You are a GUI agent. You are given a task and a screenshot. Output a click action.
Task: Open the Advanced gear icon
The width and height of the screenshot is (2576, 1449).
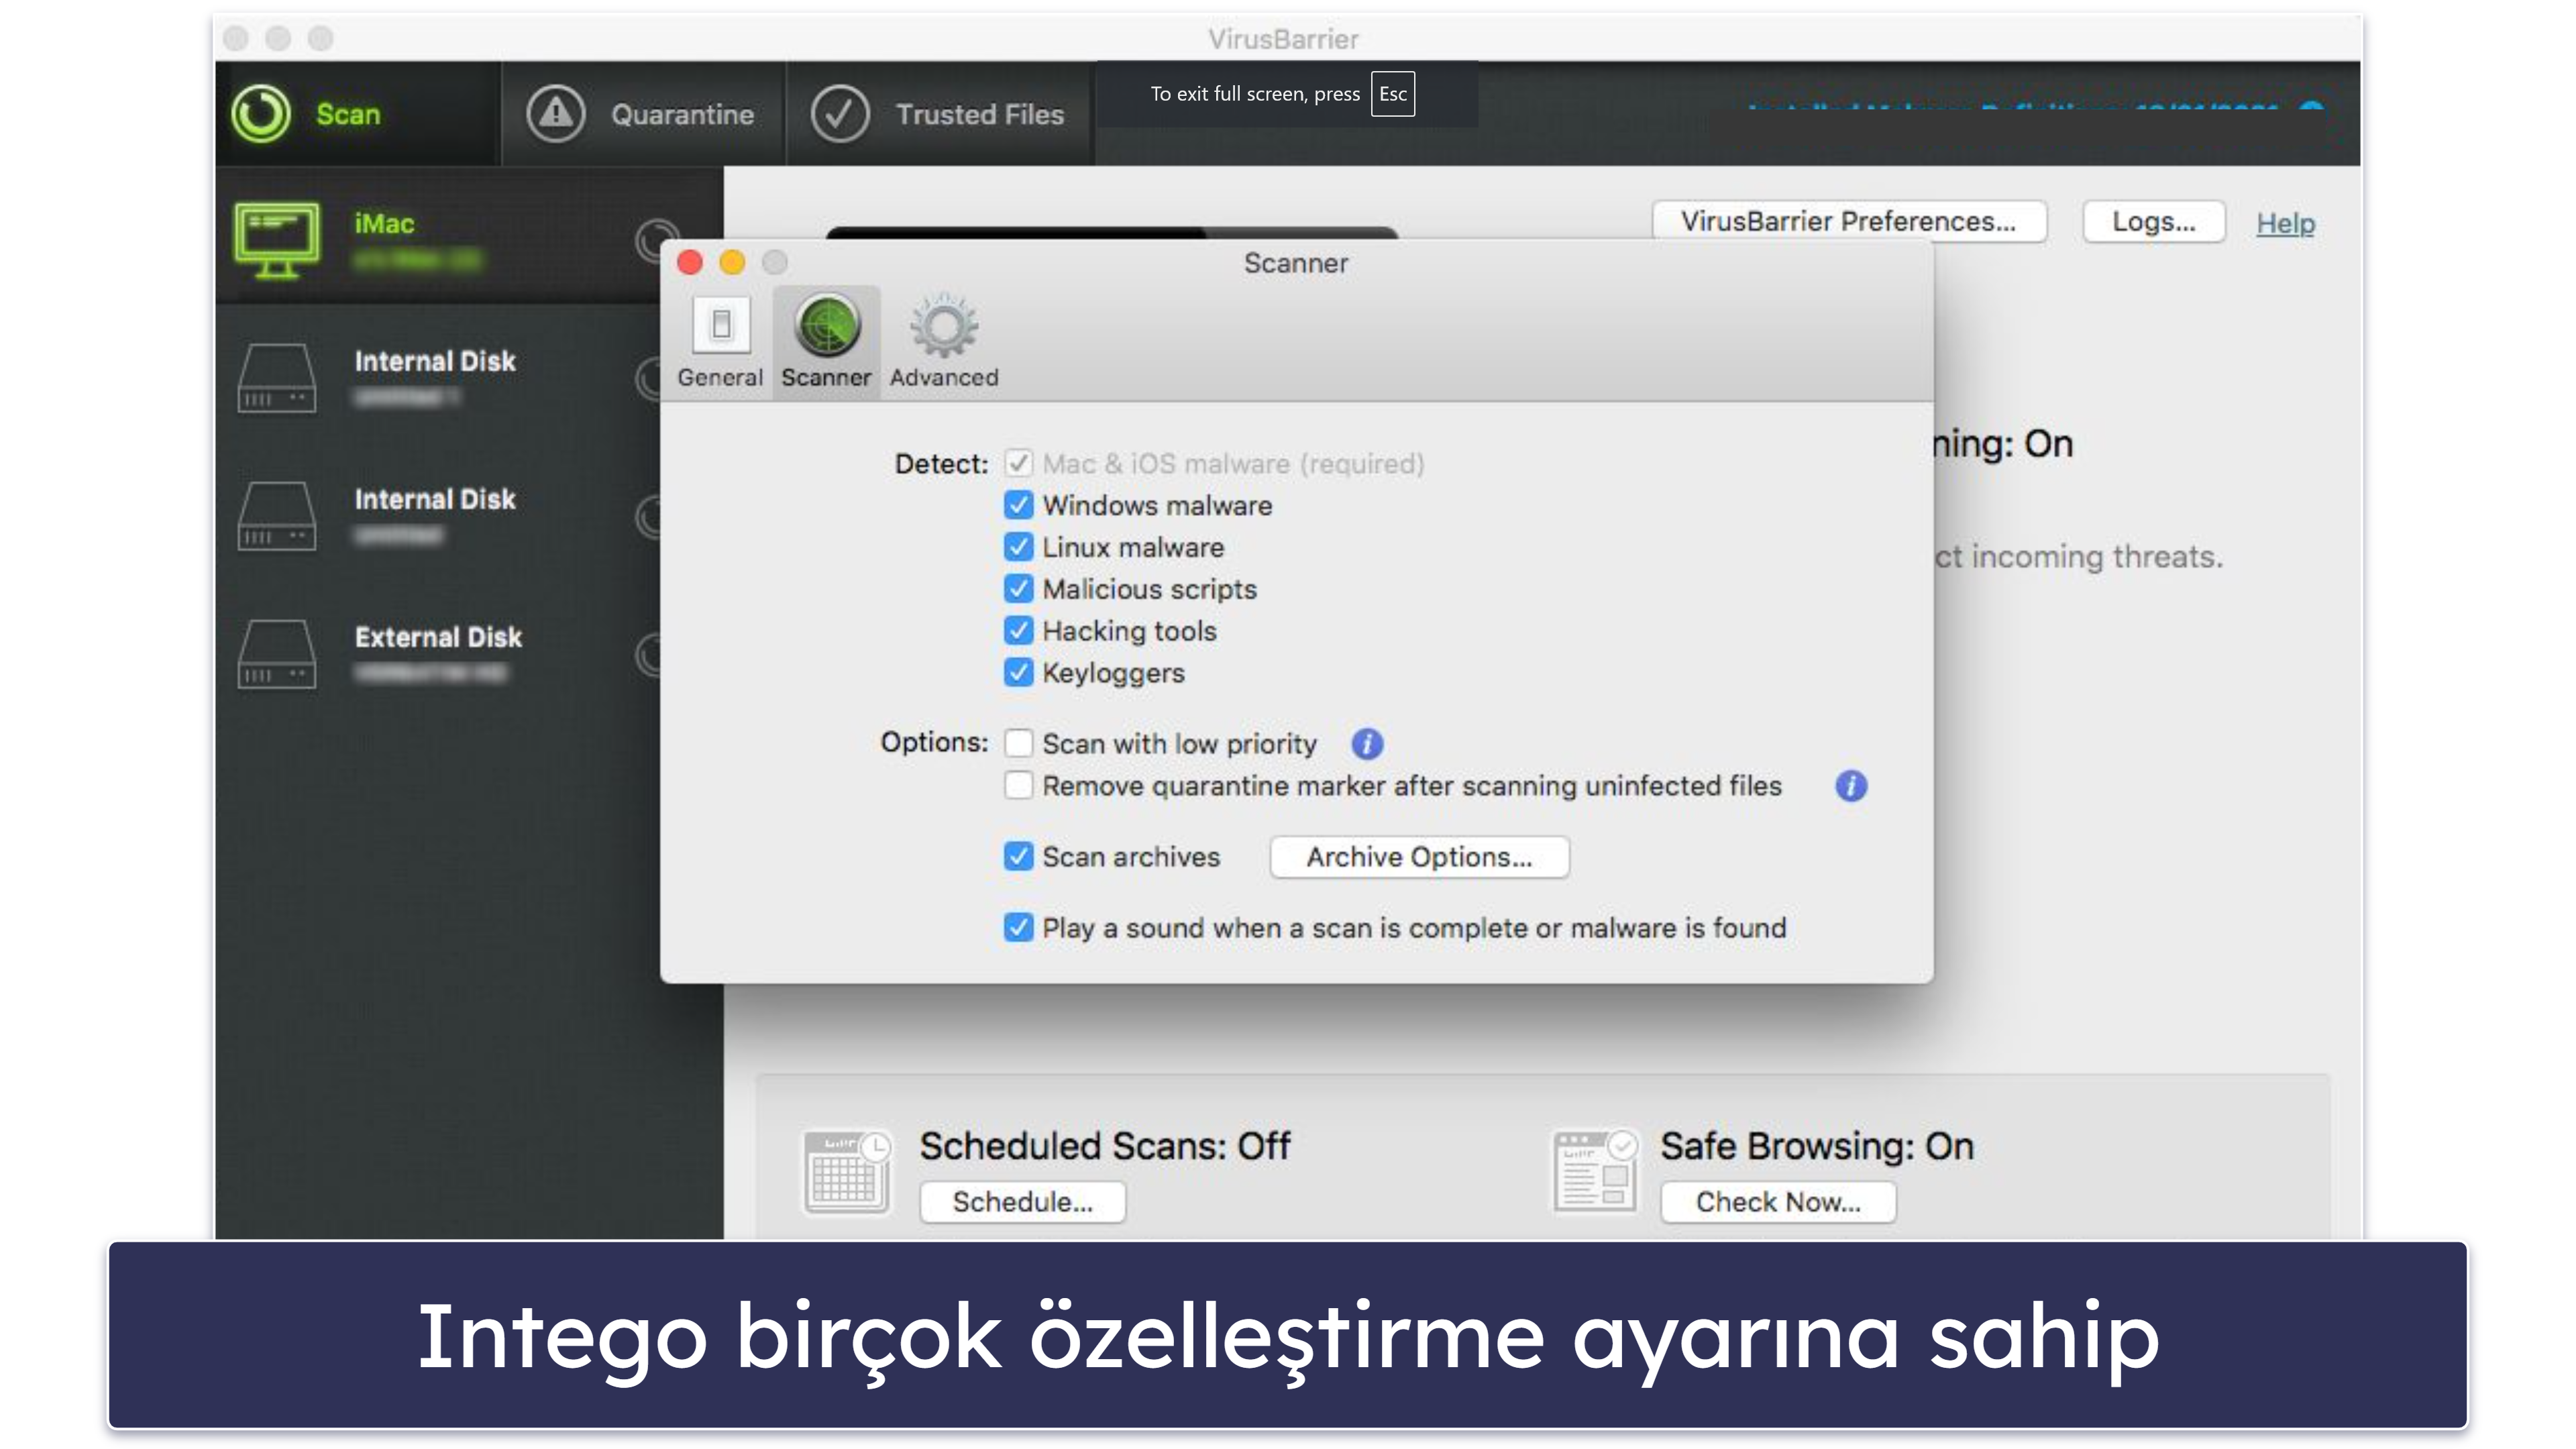[x=944, y=326]
